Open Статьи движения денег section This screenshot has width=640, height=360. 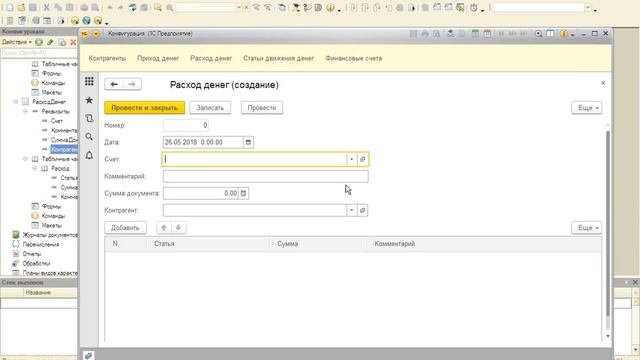click(x=279, y=58)
